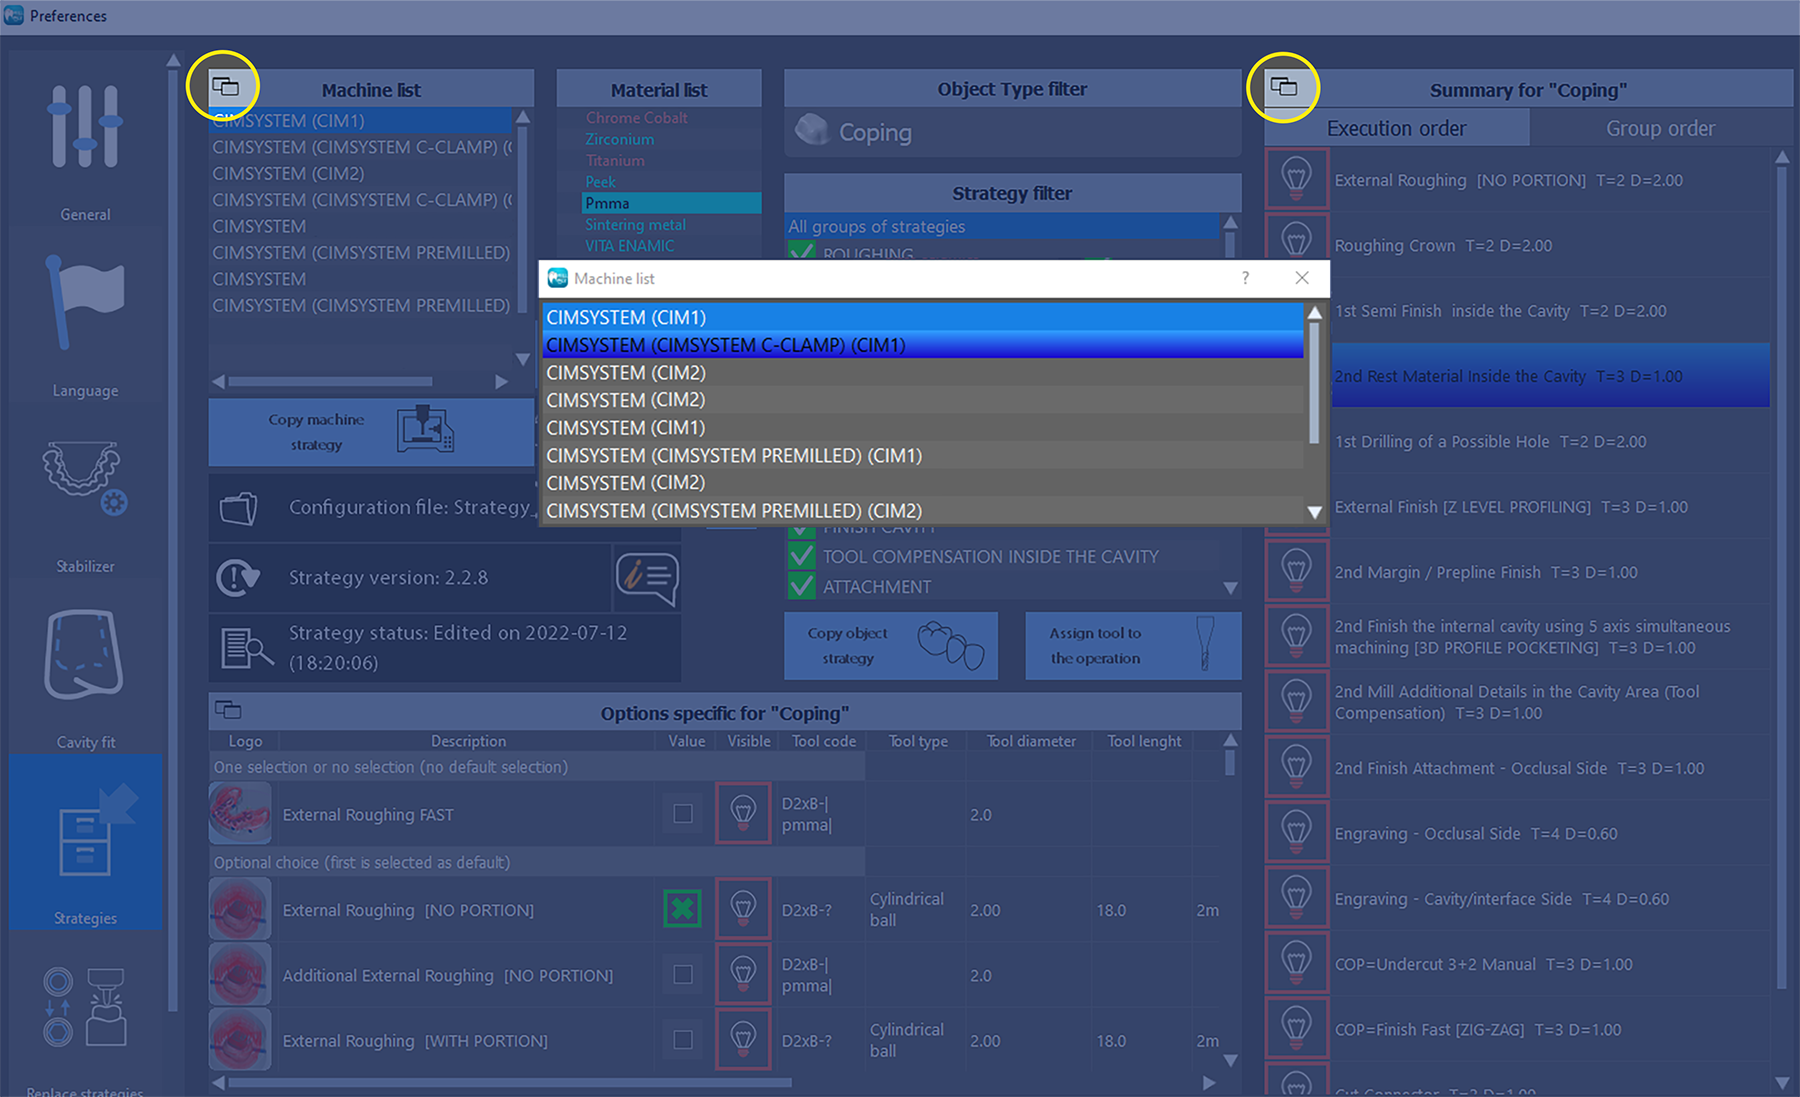1800x1097 pixels.
Task: Select All groups of strategies filter row
Action: pyautogui.click(x=1003, y=227)
